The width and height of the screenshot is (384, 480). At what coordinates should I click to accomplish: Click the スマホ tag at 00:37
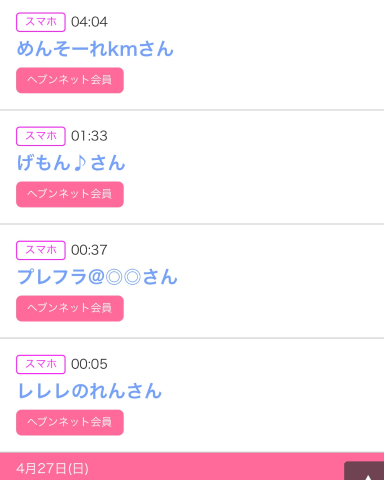click(x=41, y=250)
